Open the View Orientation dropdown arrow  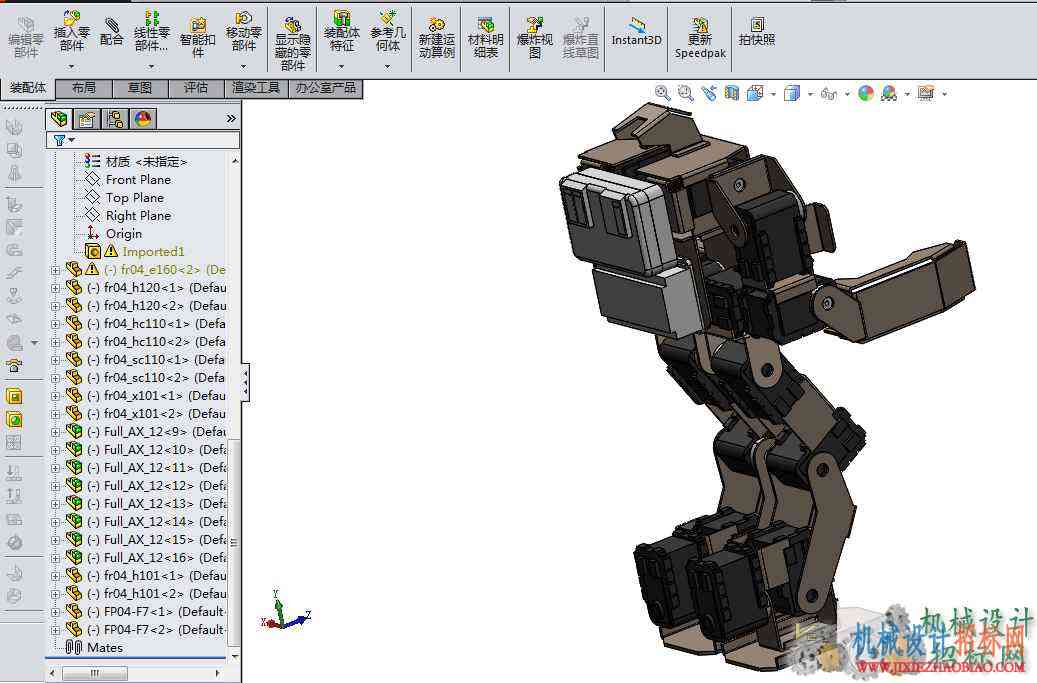point(773,94)
